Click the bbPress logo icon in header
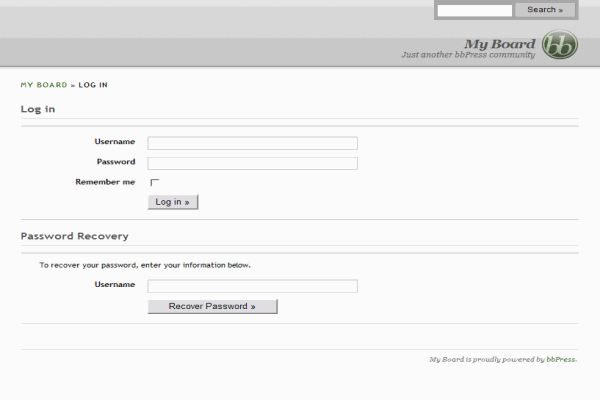Viewport: 600px width, 400px height. pos(559,46)
